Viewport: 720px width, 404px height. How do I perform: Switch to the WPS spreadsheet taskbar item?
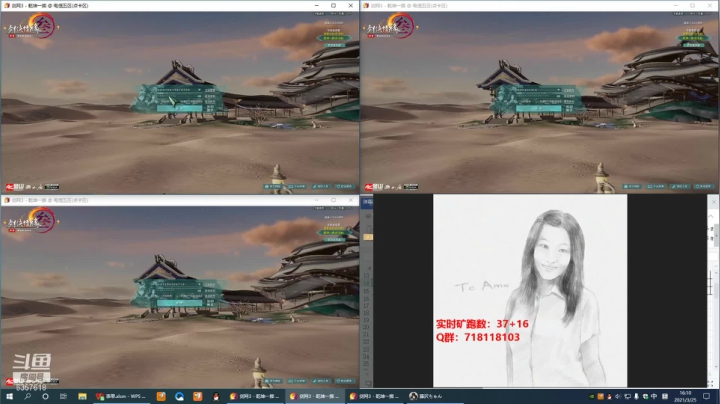pos(121,396)
